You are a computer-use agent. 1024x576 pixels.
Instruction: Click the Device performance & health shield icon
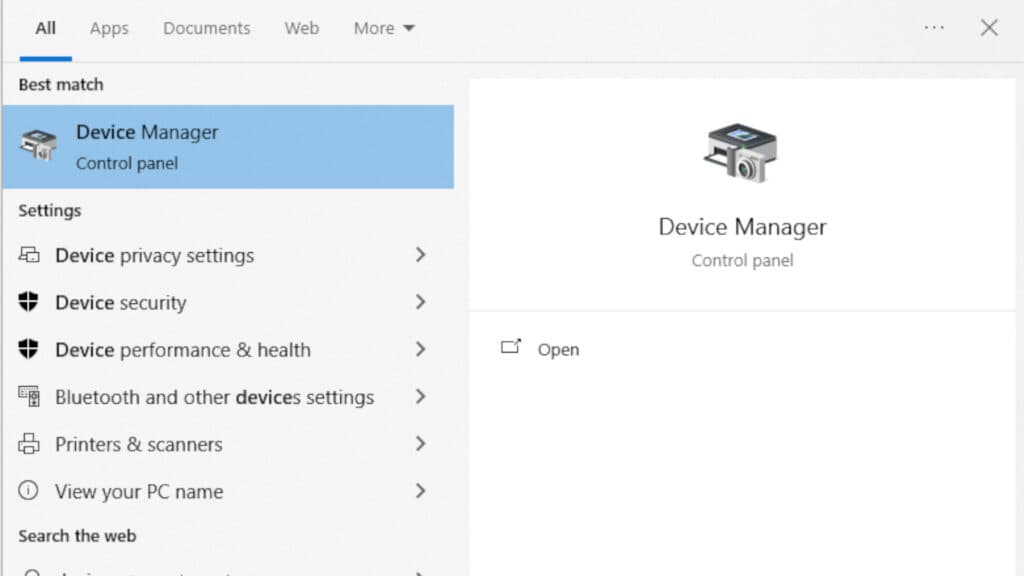pyautogui.click(x=29, y=349)
